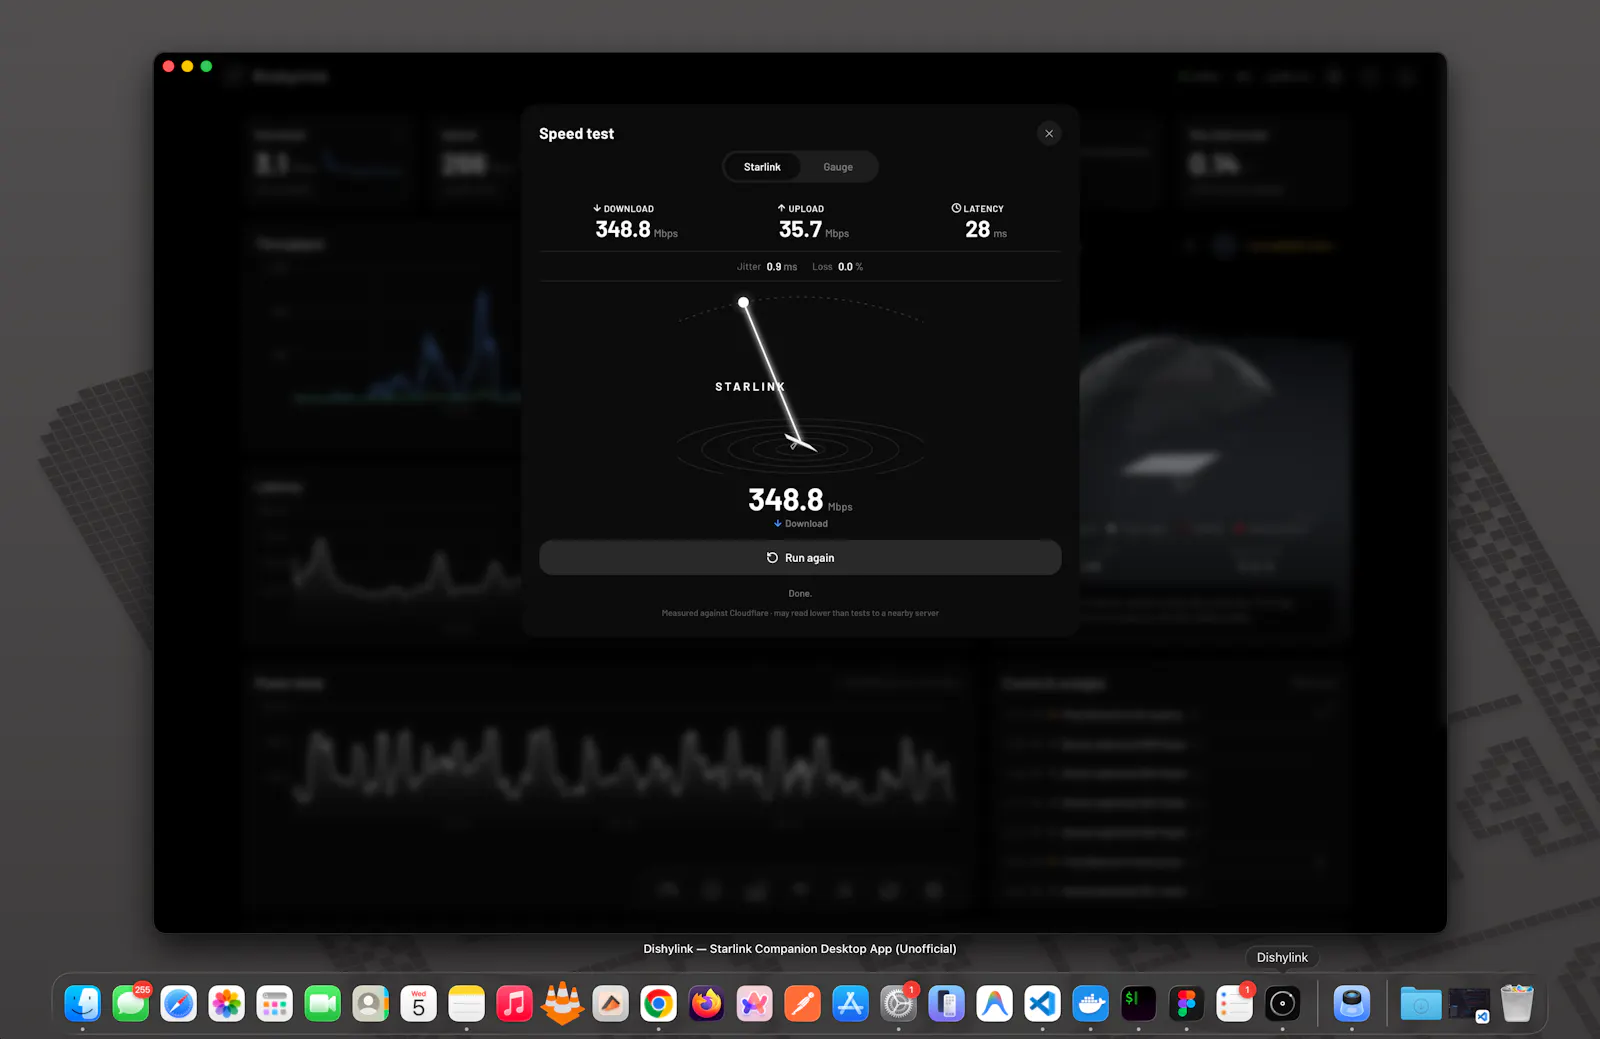Viewport: 1600px width, 1039px height.
Task: Launch Safari from the dock
Action: pos(179,1004)
